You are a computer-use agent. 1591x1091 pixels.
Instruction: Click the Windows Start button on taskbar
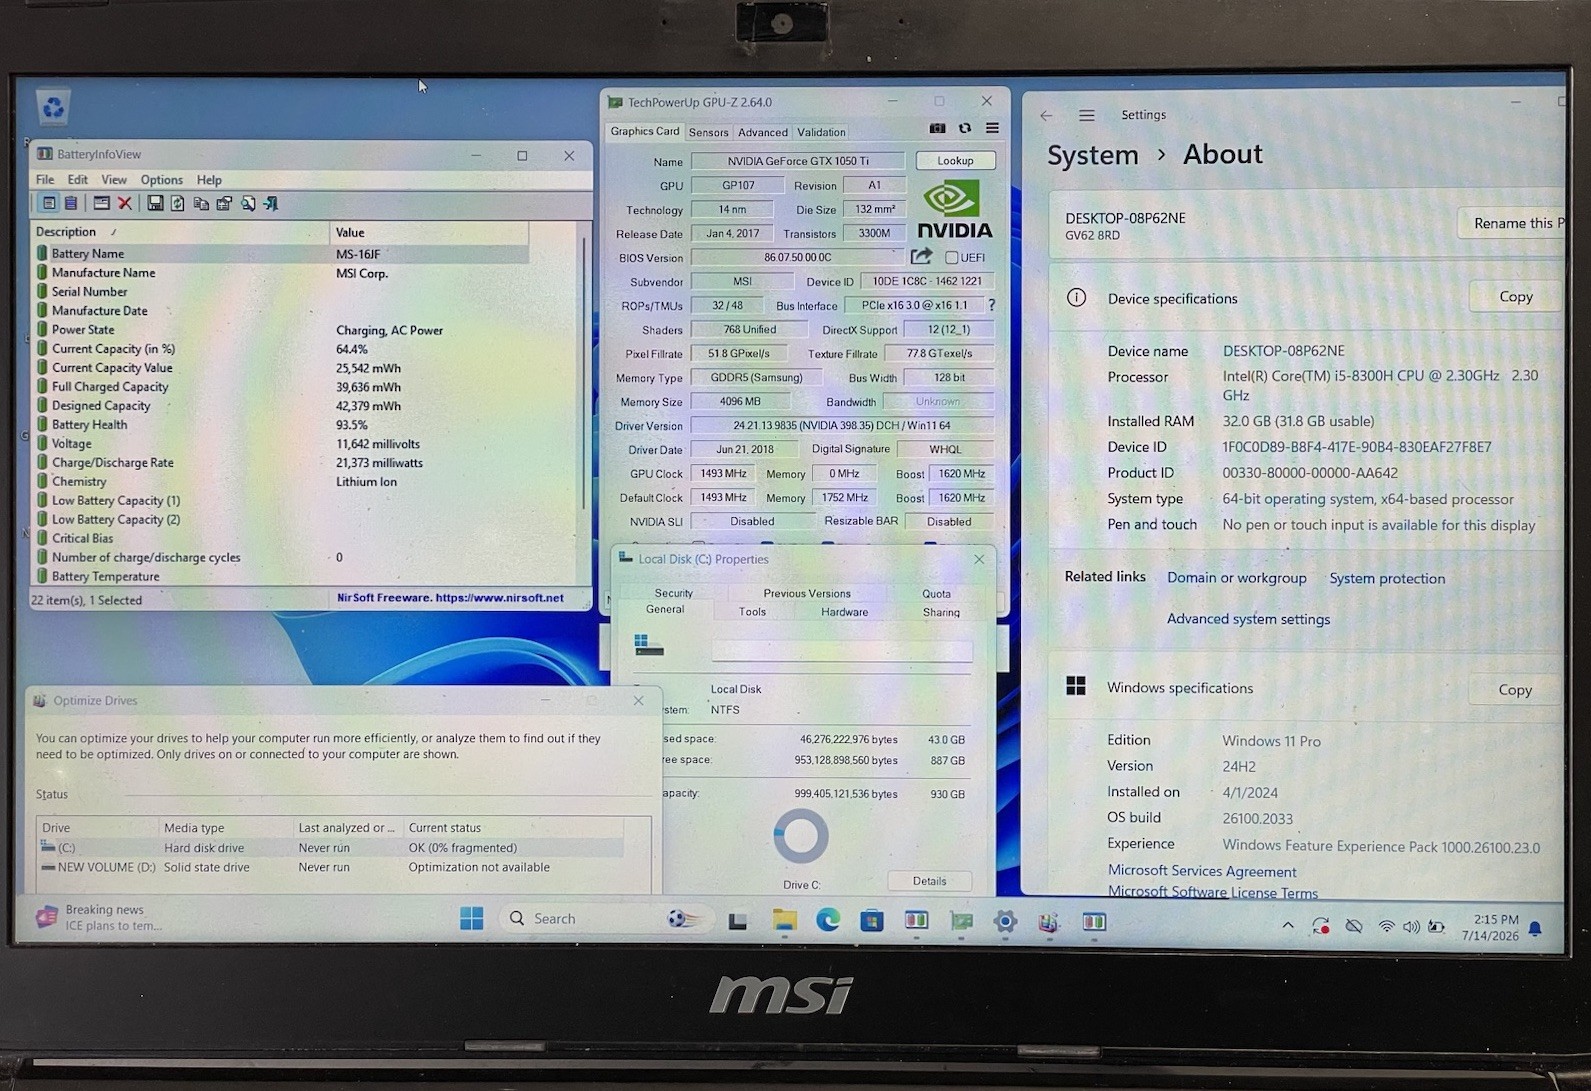coord(472,918)
